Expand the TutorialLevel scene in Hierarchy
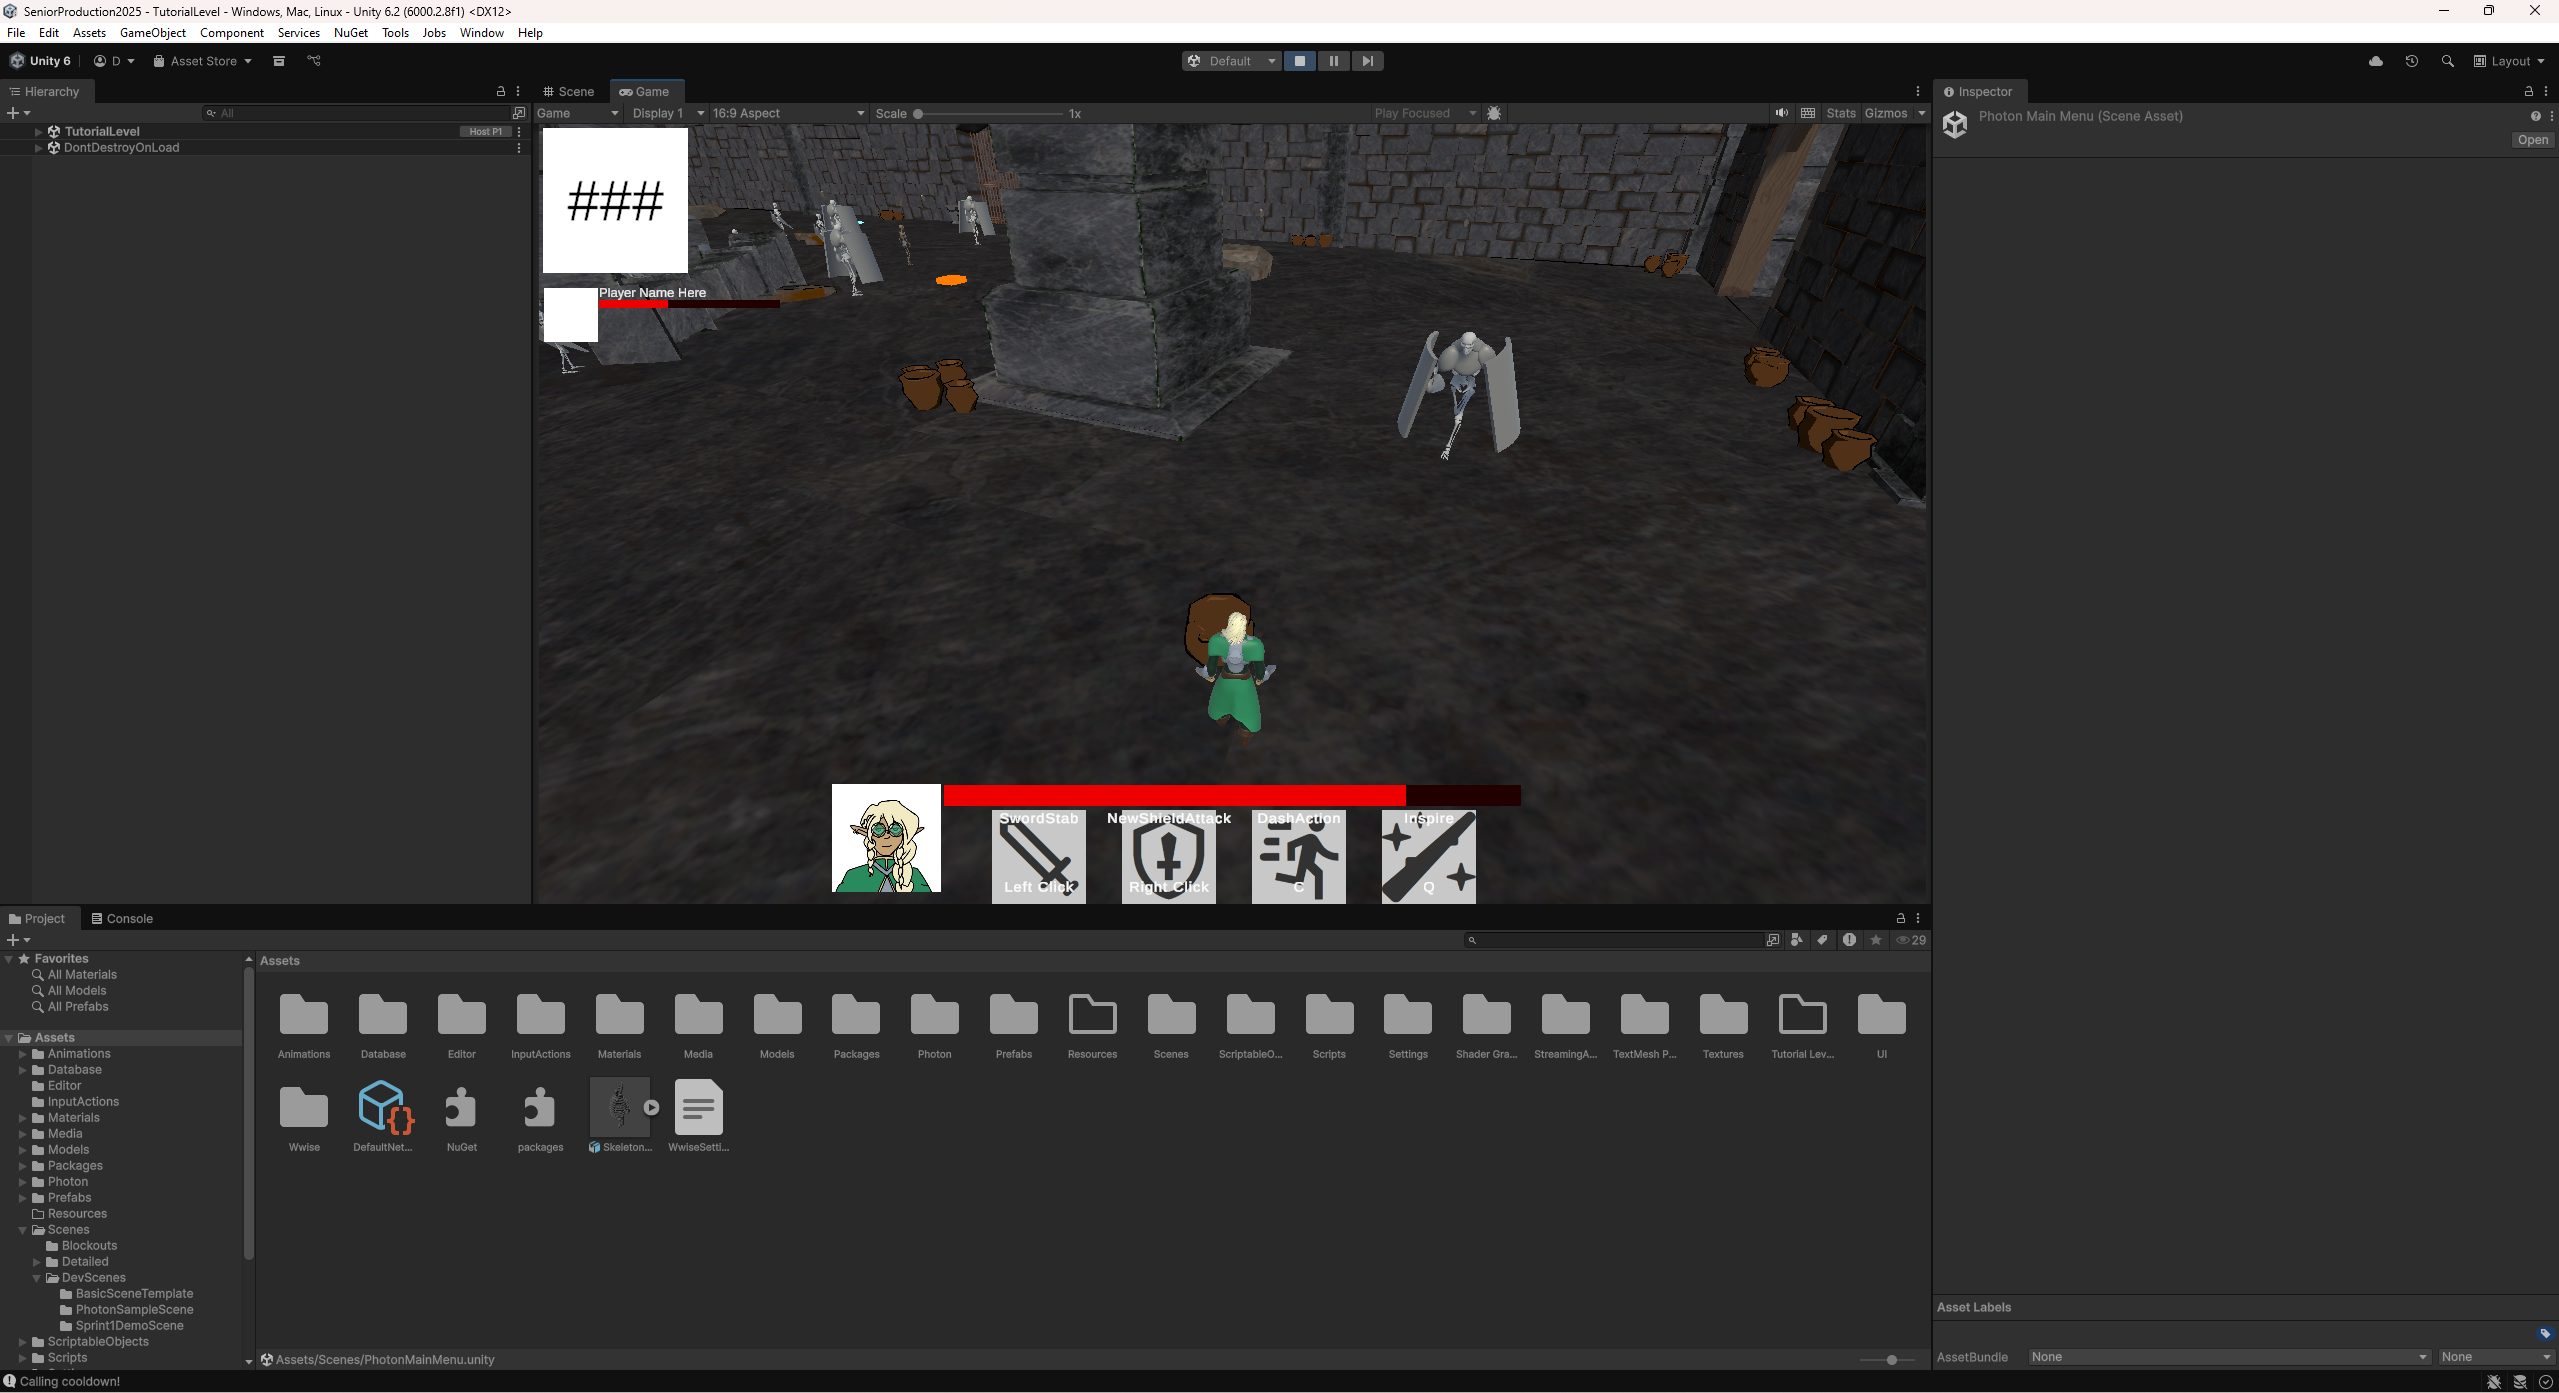This screenshot has height=1393, width=2559. point(38,131)
